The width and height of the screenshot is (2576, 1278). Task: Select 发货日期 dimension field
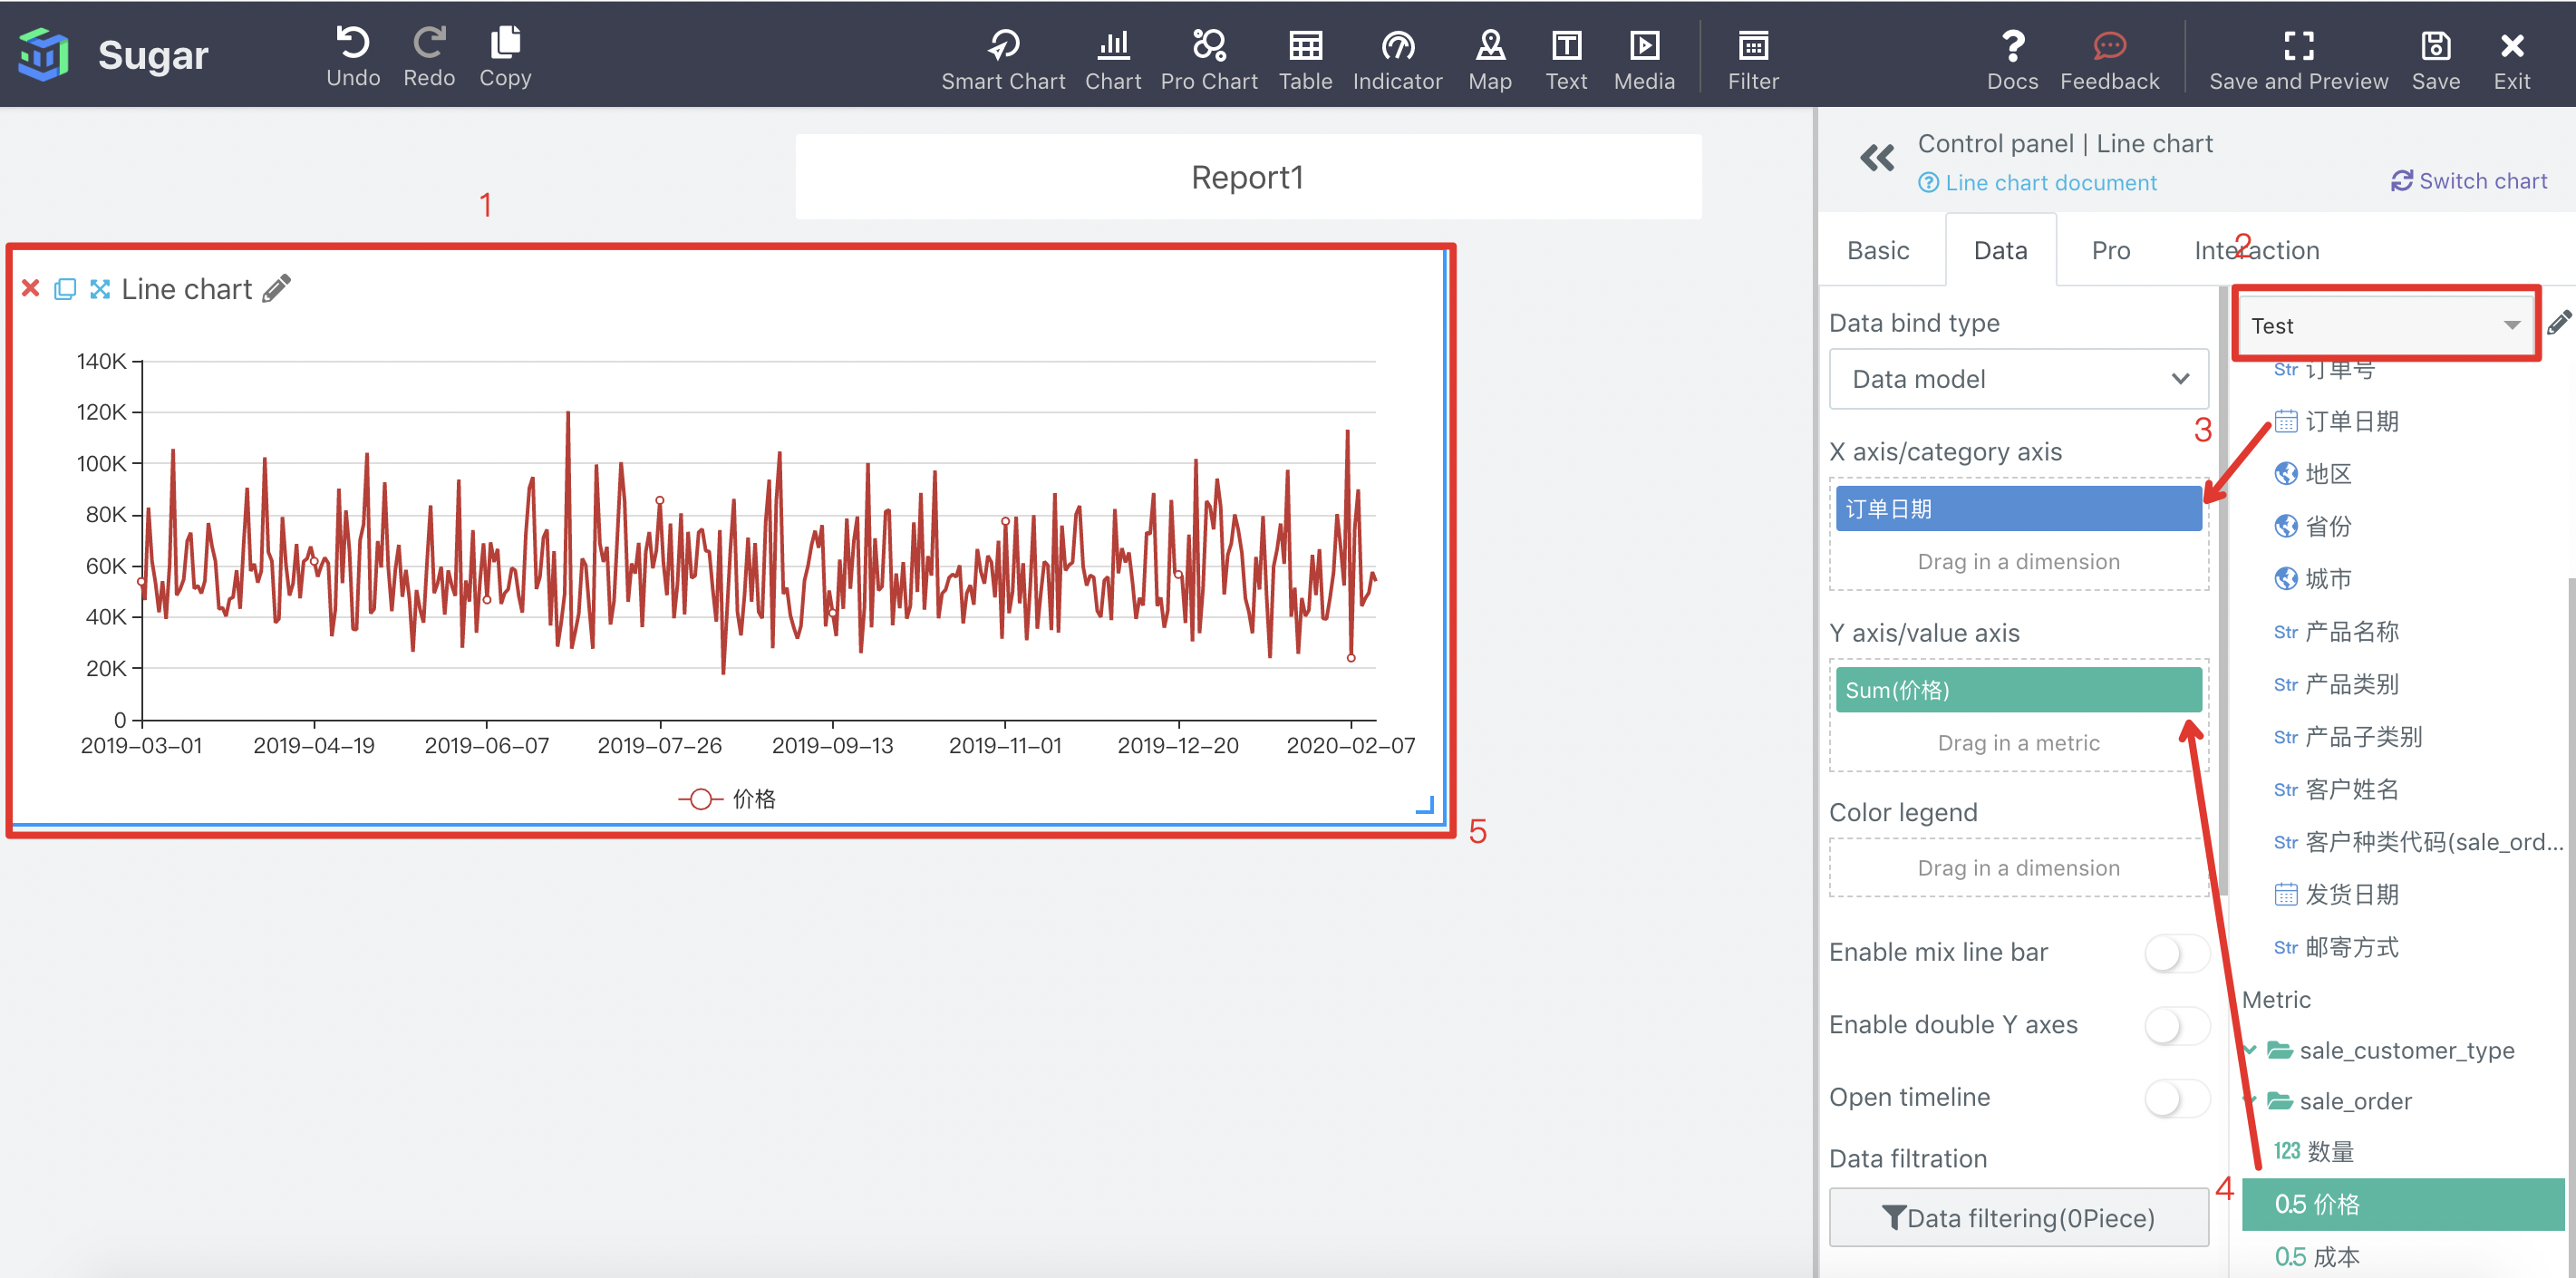(x=2336, y=894)
